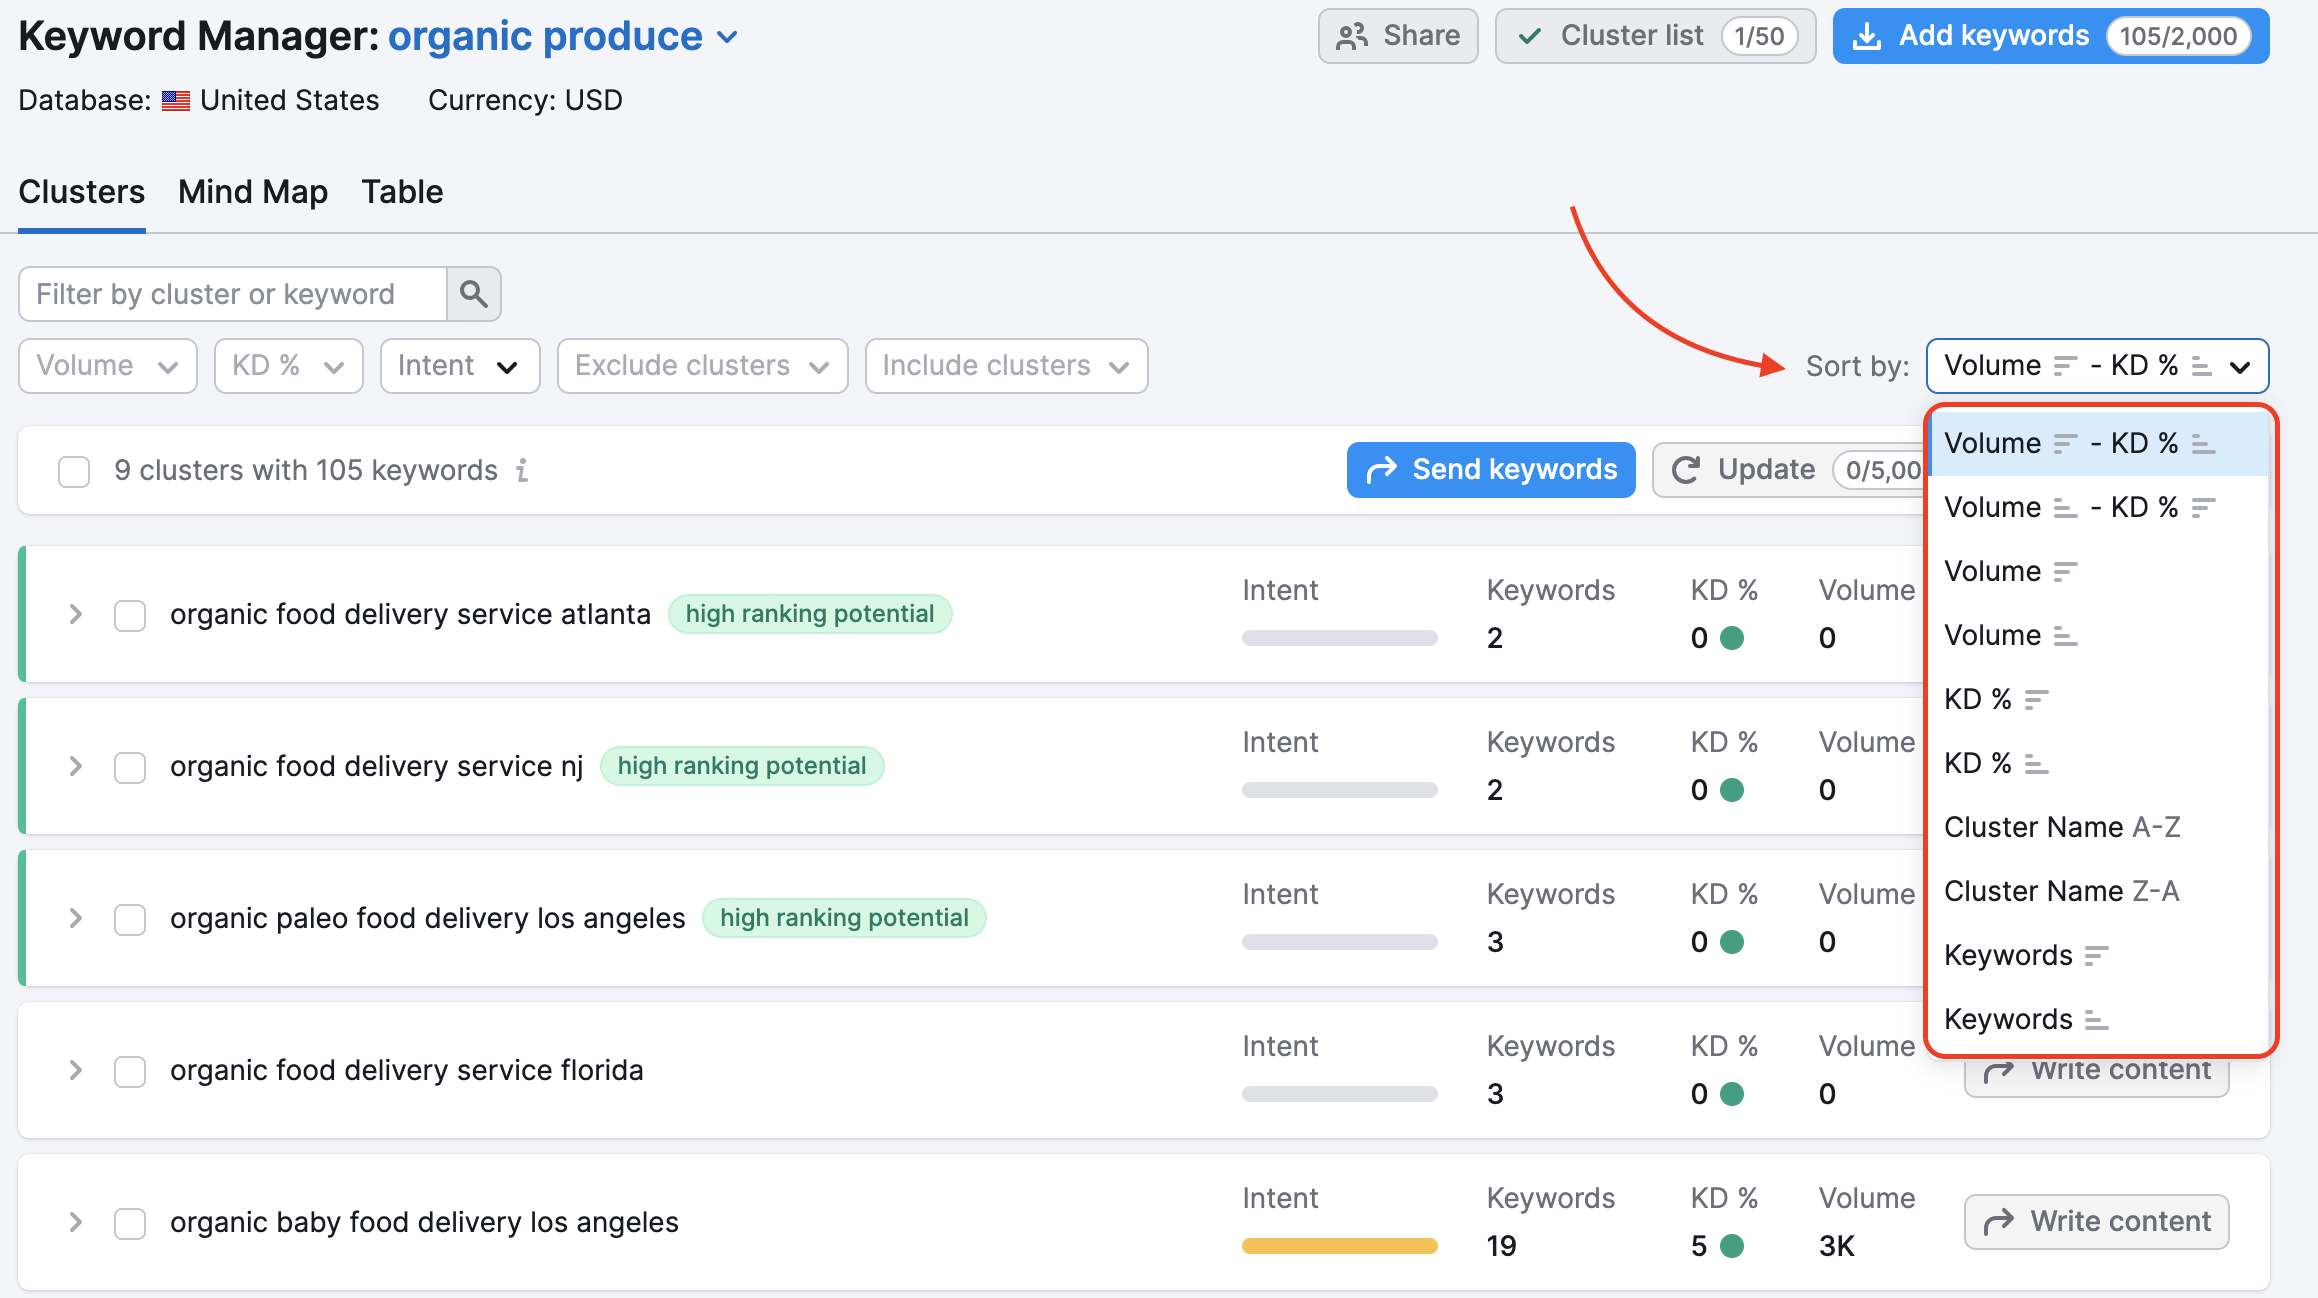
Task: Toggle the checkbox for organic food delivery atlanta
Action: point(131,613)
